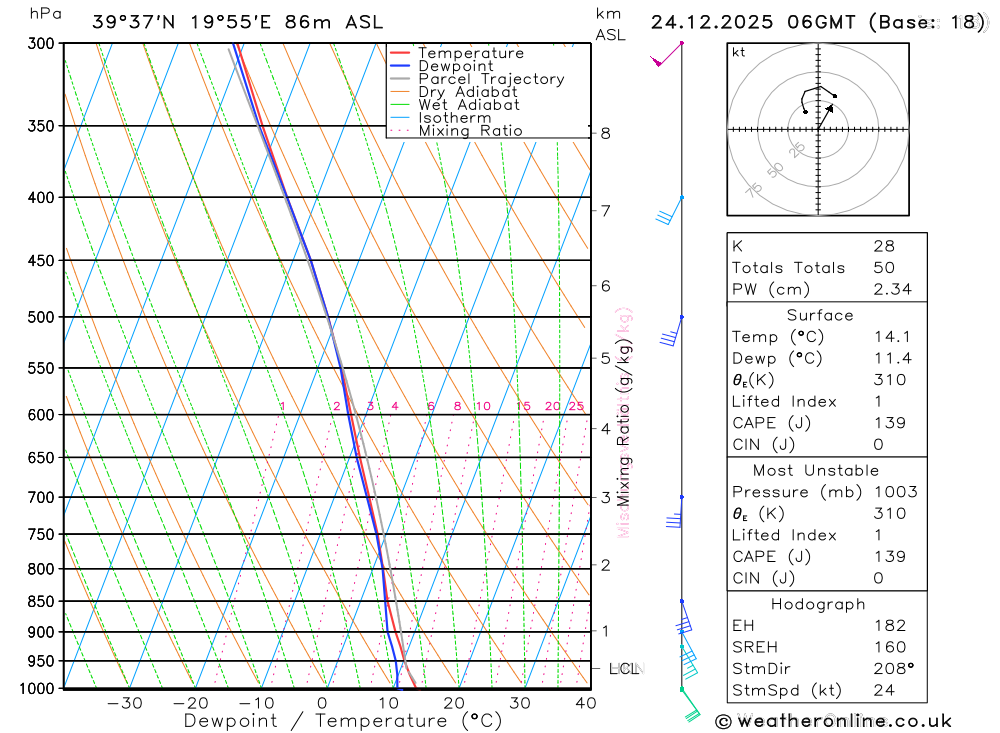Viewport: 1000px width, 733px height.
Task: Click the EH value 182
Action: coord(890,626)
